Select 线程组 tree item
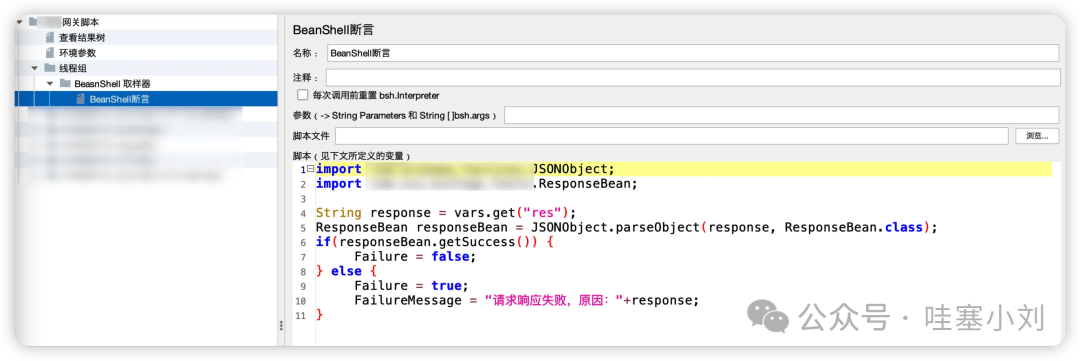Viewport: 1080px width, 361px height. 72,68
